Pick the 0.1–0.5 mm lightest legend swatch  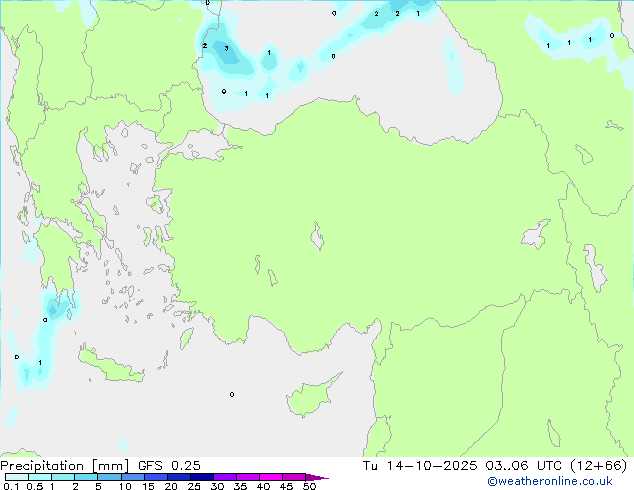point(17,477)
